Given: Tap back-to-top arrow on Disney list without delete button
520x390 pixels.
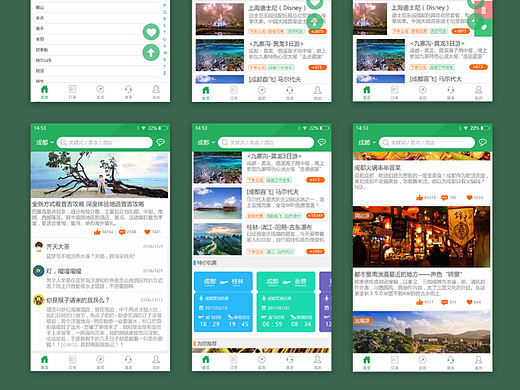Looking at the screenshot, I should (x=314, y=22).
